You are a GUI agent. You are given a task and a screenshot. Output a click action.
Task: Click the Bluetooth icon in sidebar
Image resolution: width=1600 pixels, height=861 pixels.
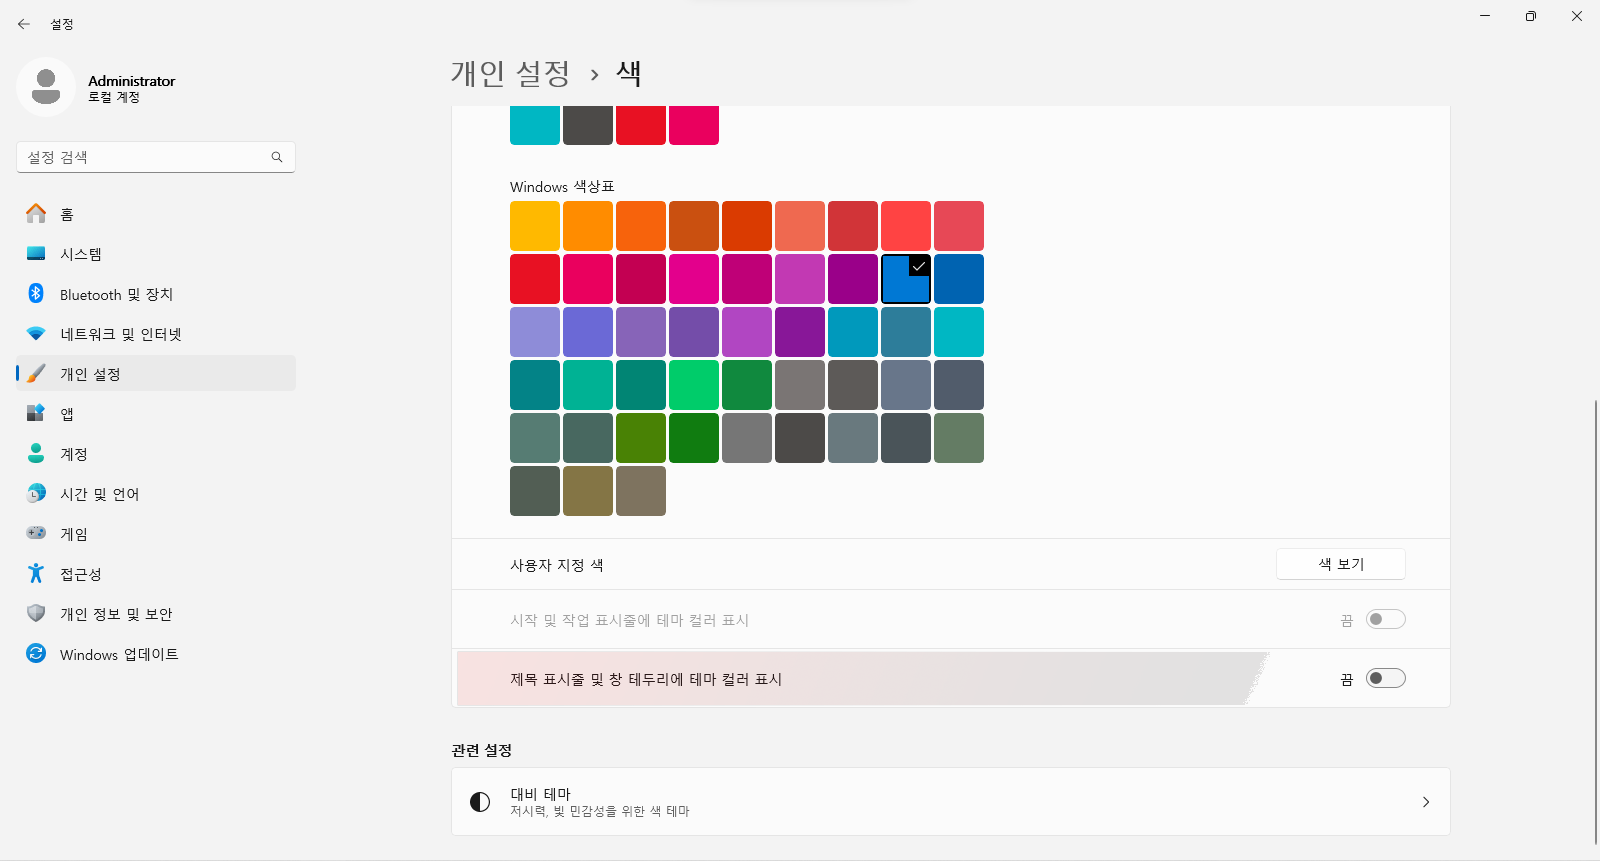click(36, 293)
